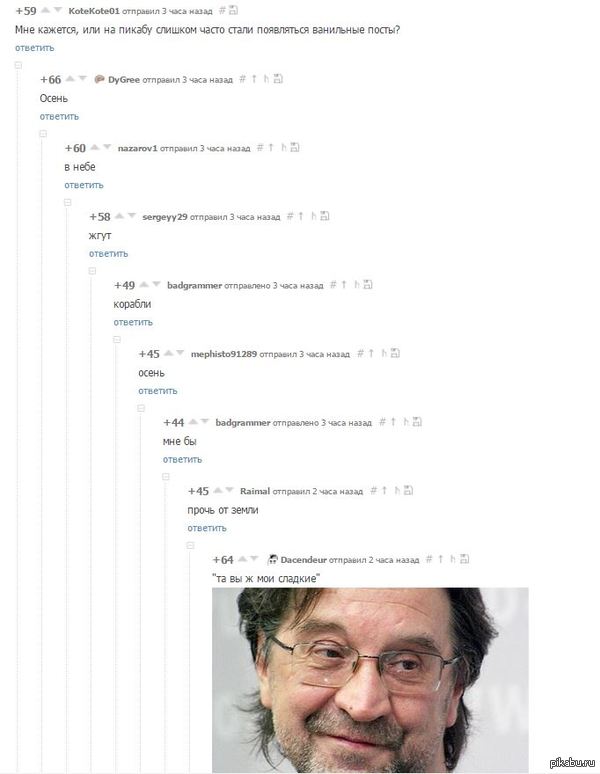The width and height of the screenshot is (600, 774).
Task: Open permalink hash icon on mephisto91289's comment
Action: [360, 353]
